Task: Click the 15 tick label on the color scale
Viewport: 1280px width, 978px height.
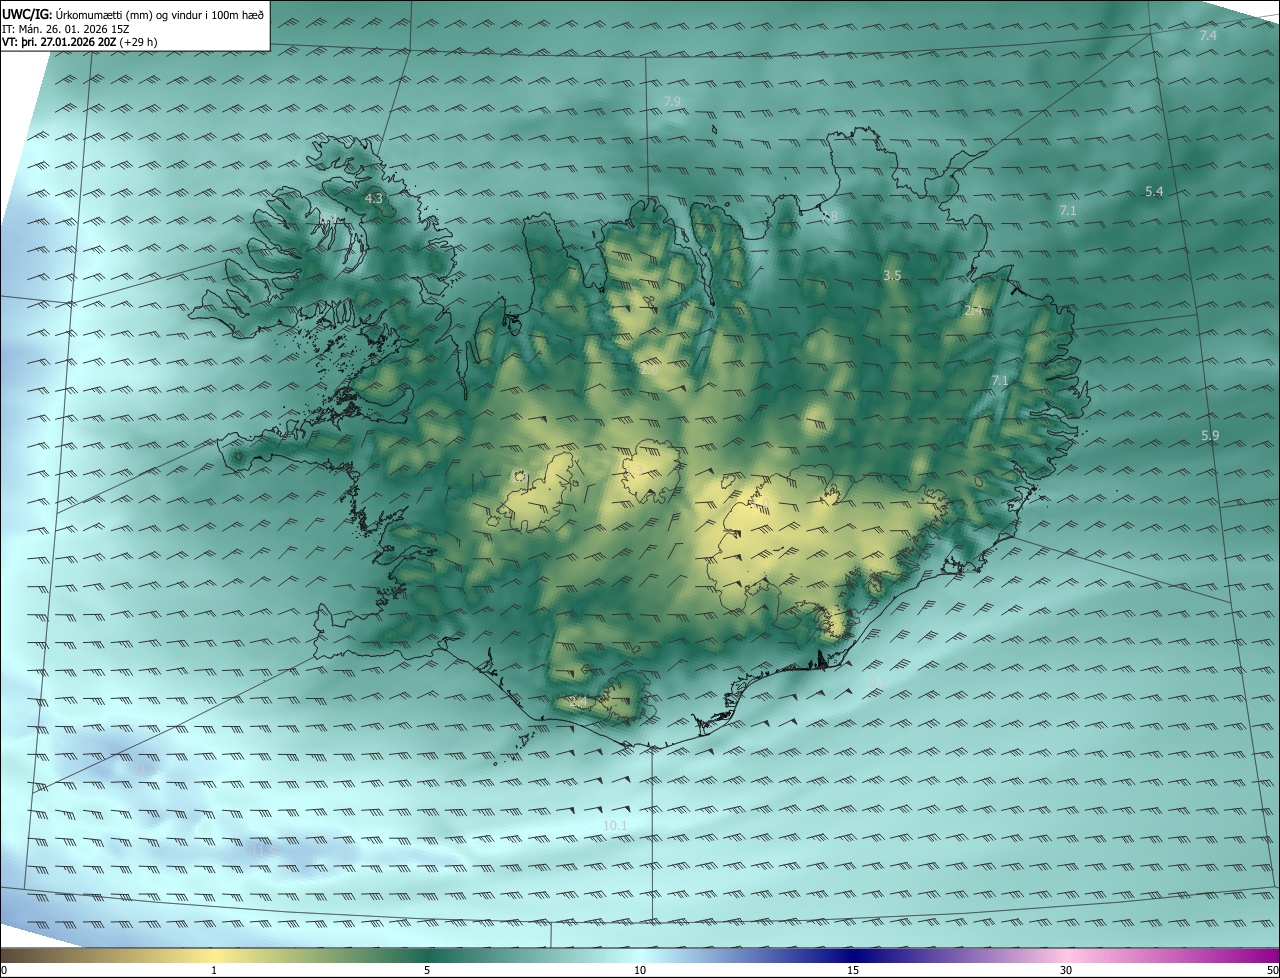Action: 853,970
